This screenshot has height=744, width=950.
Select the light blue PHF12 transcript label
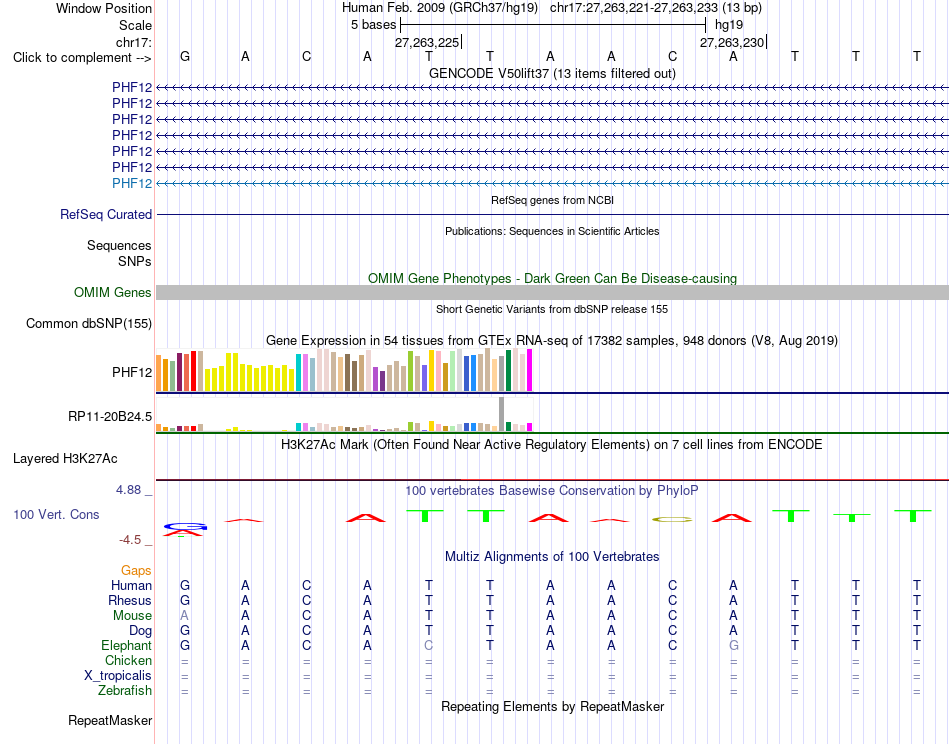point(132,183)
